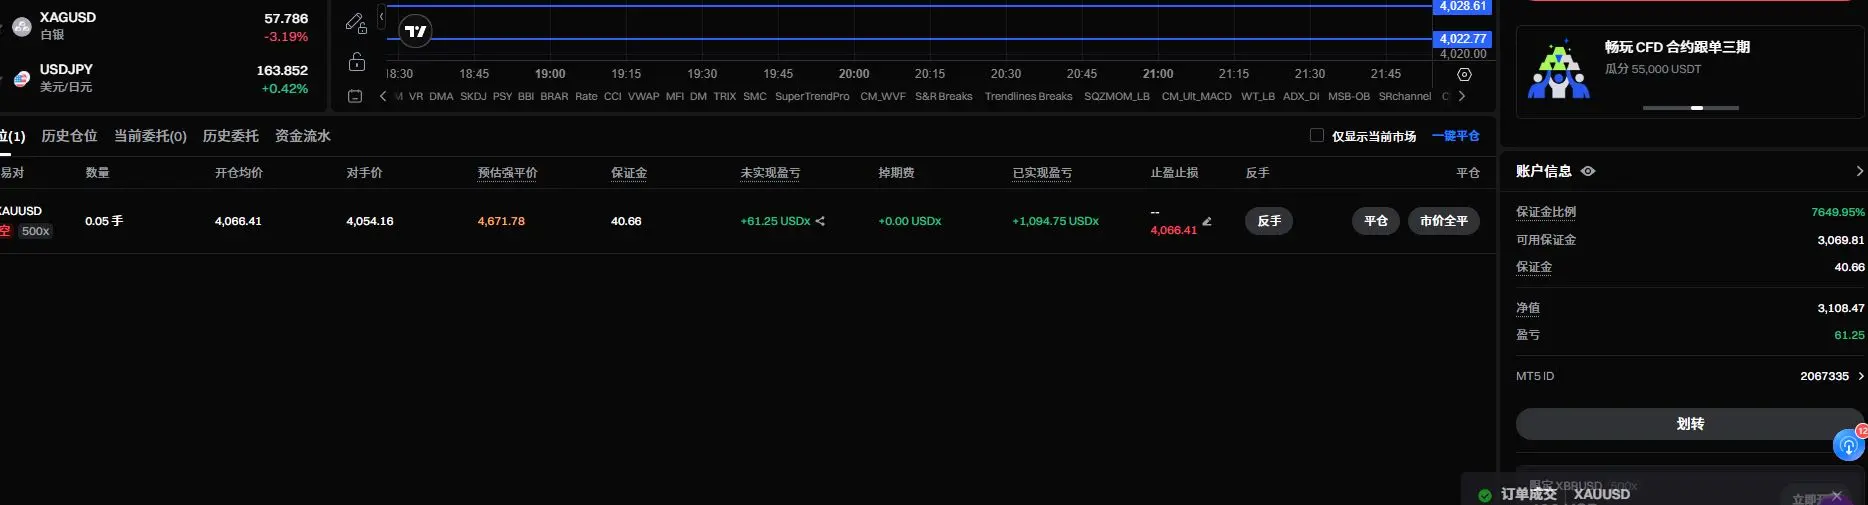Select the MFI indicator

(x=675, y=97)
